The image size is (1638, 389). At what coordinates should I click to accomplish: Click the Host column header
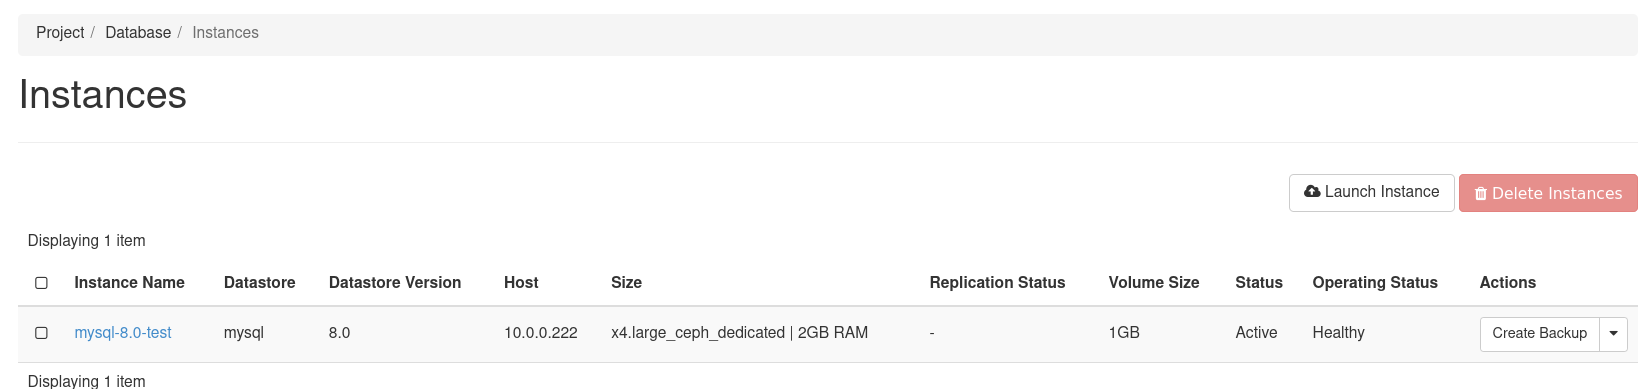tap(521, 283)
